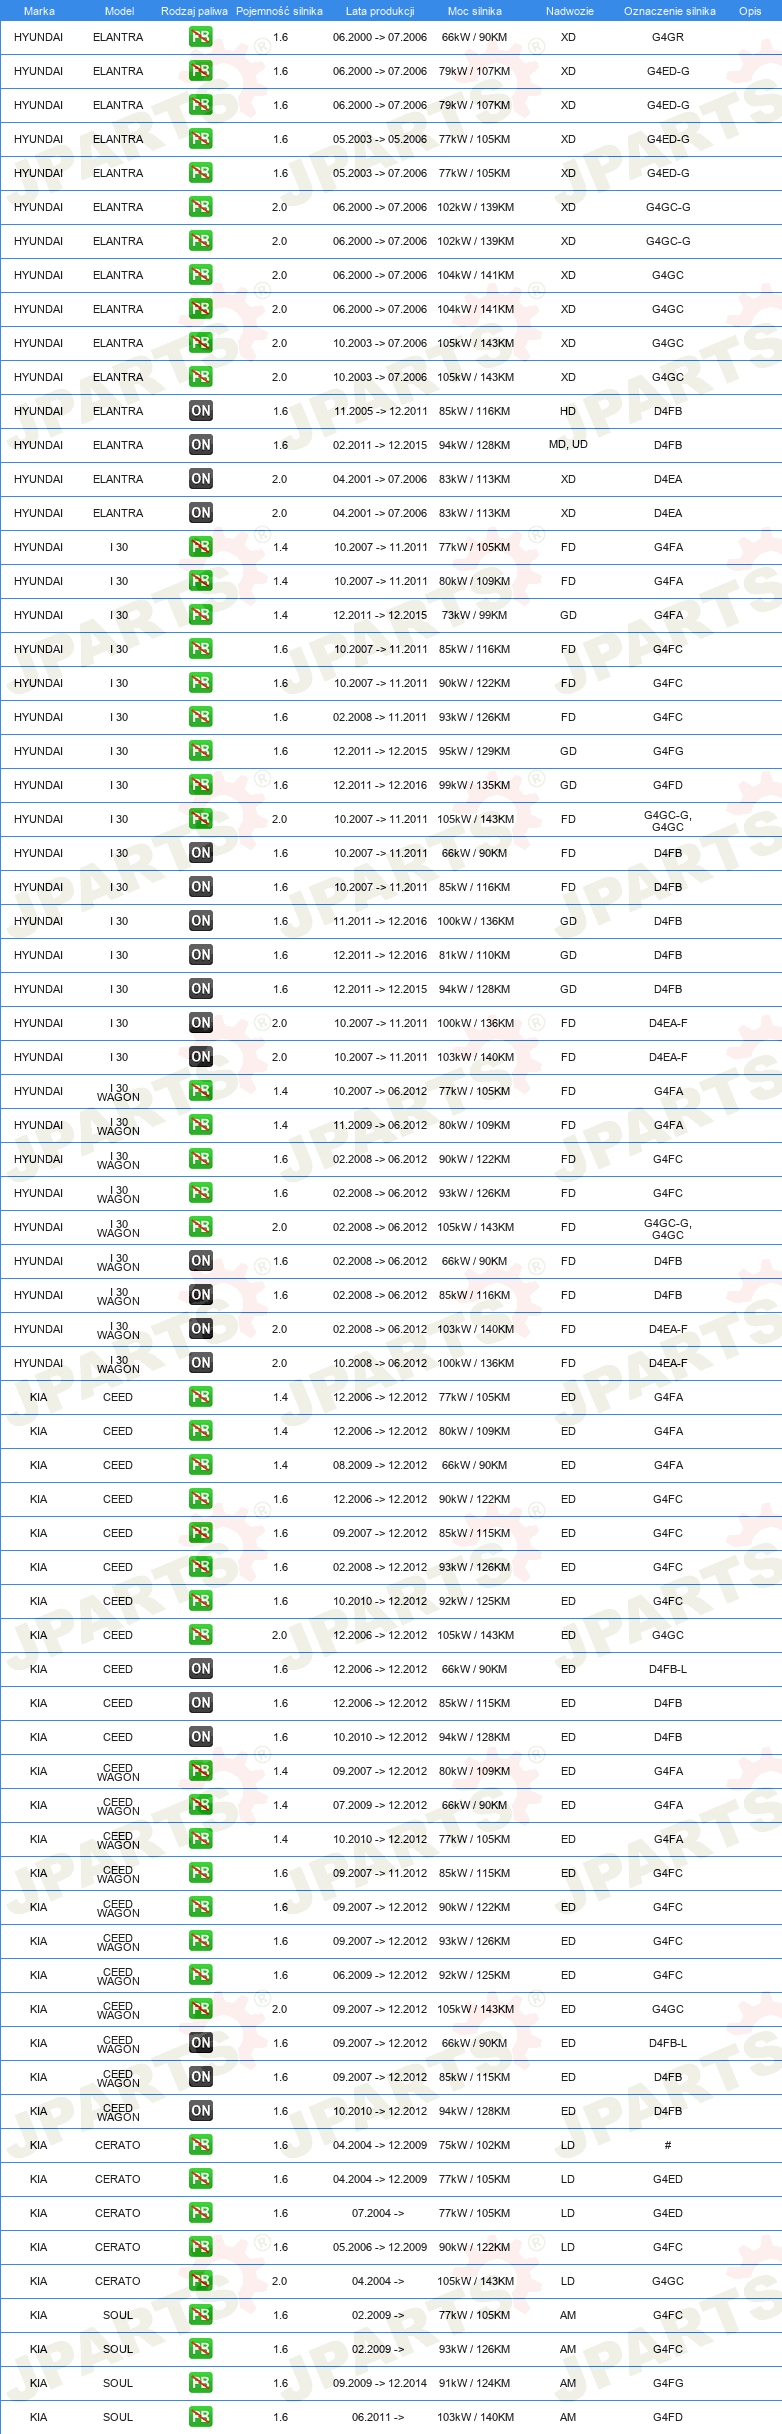The width and height of the screenshot is (782, 2434).
Task: Click petrol icon in Cerato 75kW / 102KM row
Action: (200, 2145)
